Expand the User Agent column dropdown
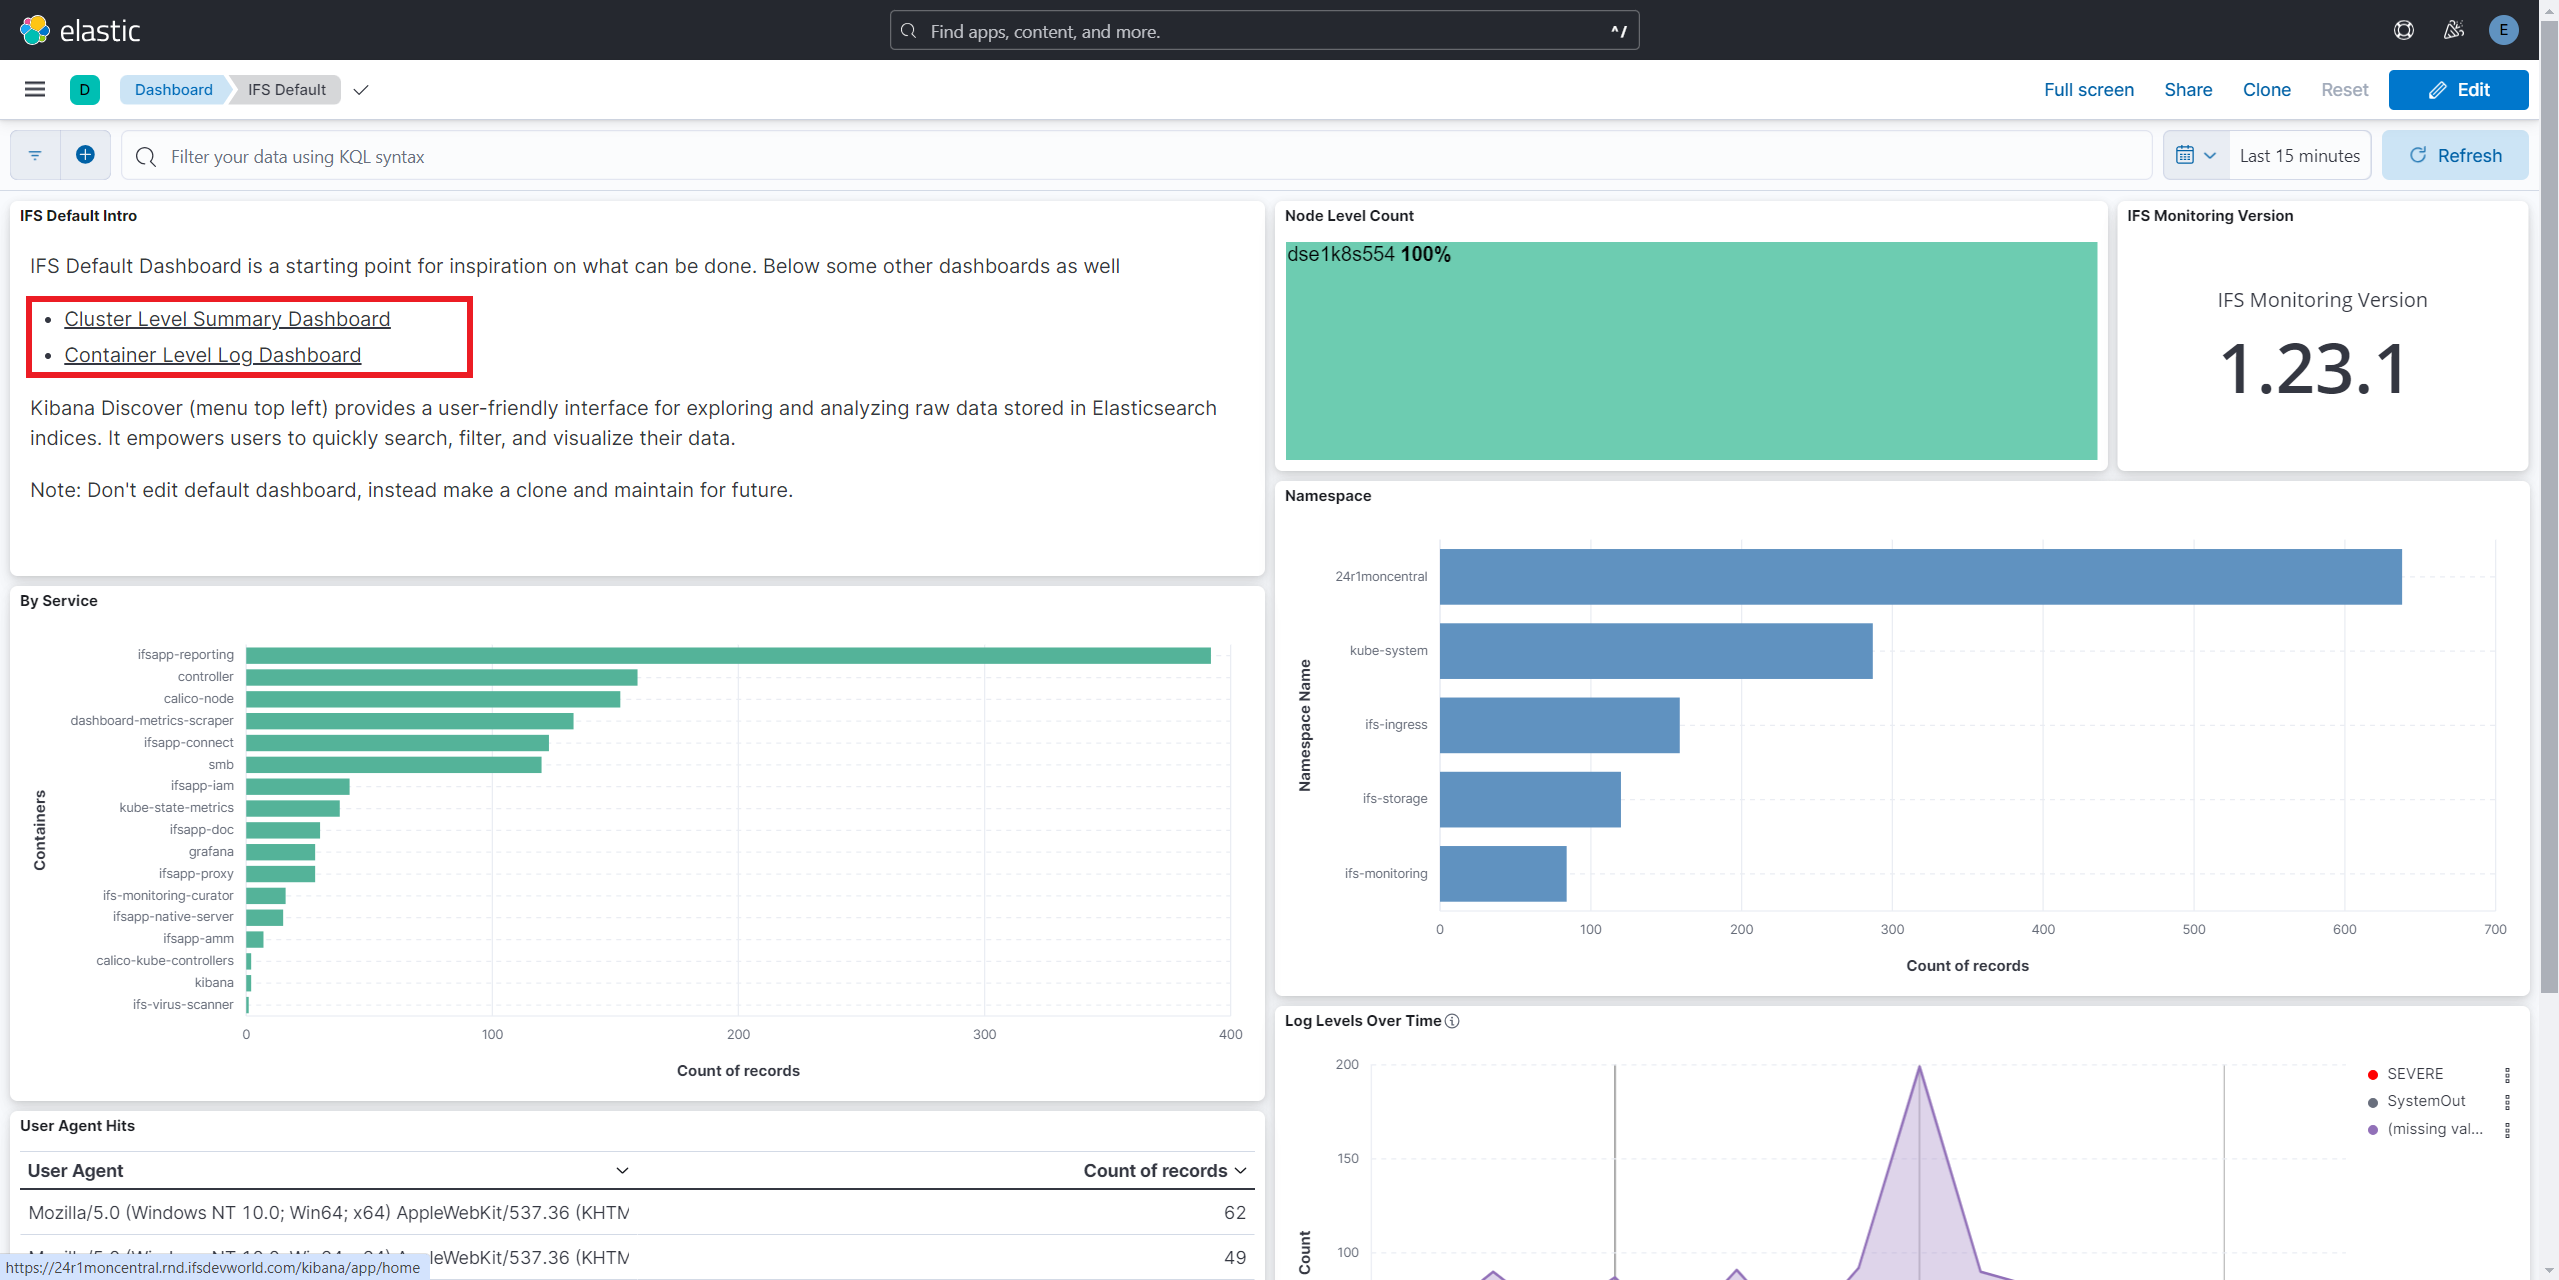2559x1280 pixels. pyautogui.click(x=621, y=1170)
